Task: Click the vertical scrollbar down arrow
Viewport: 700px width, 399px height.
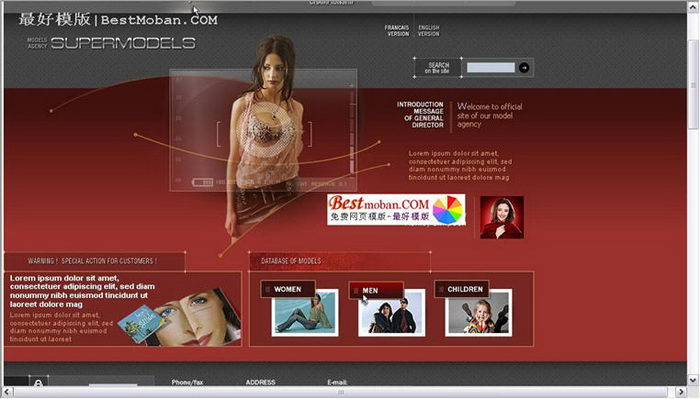Action: [693, 381]
